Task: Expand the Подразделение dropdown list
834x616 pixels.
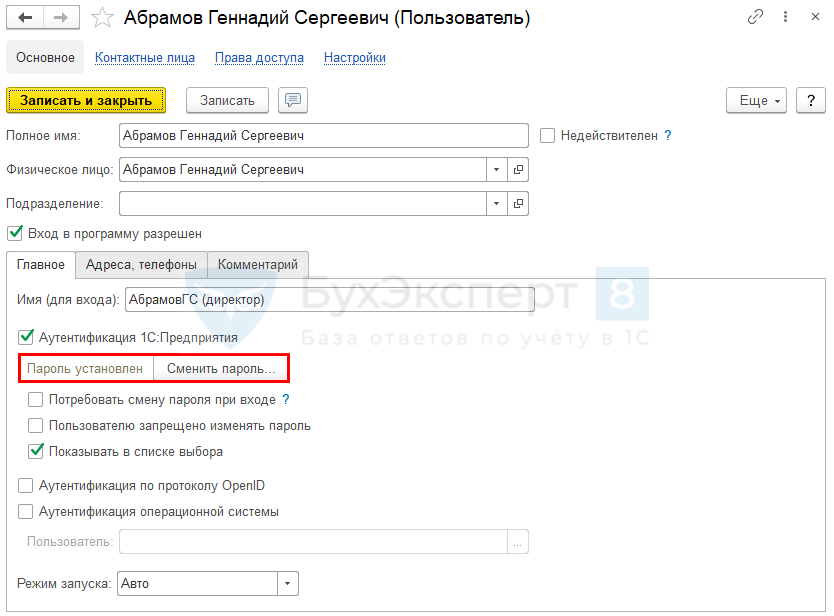Action: 497,204
